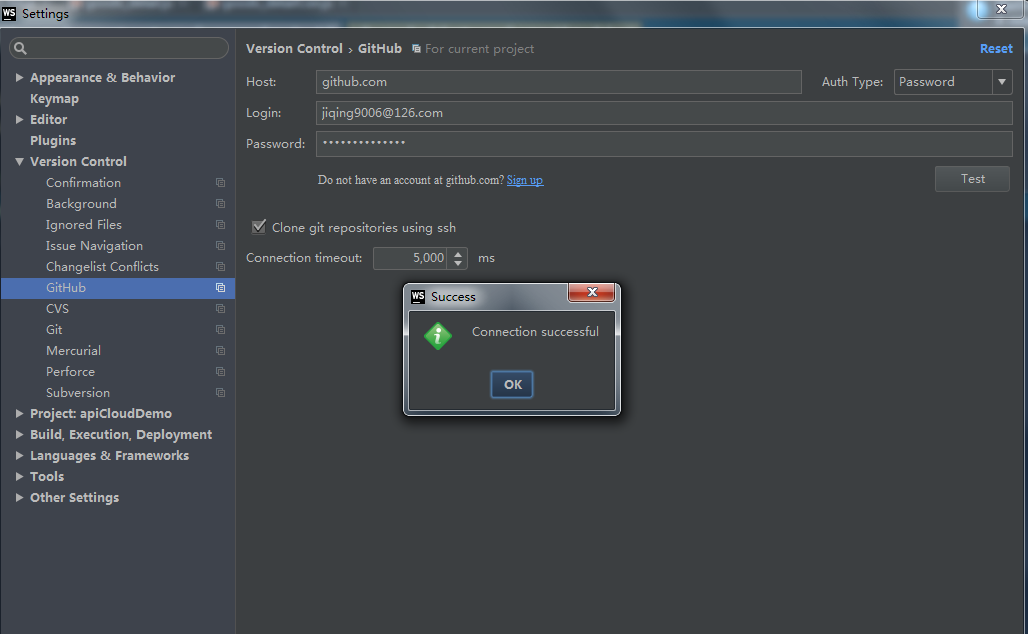This screenshot has height=634, width=1028.
Task: Expand the Other Settings section
Action: tap(19, 498)
